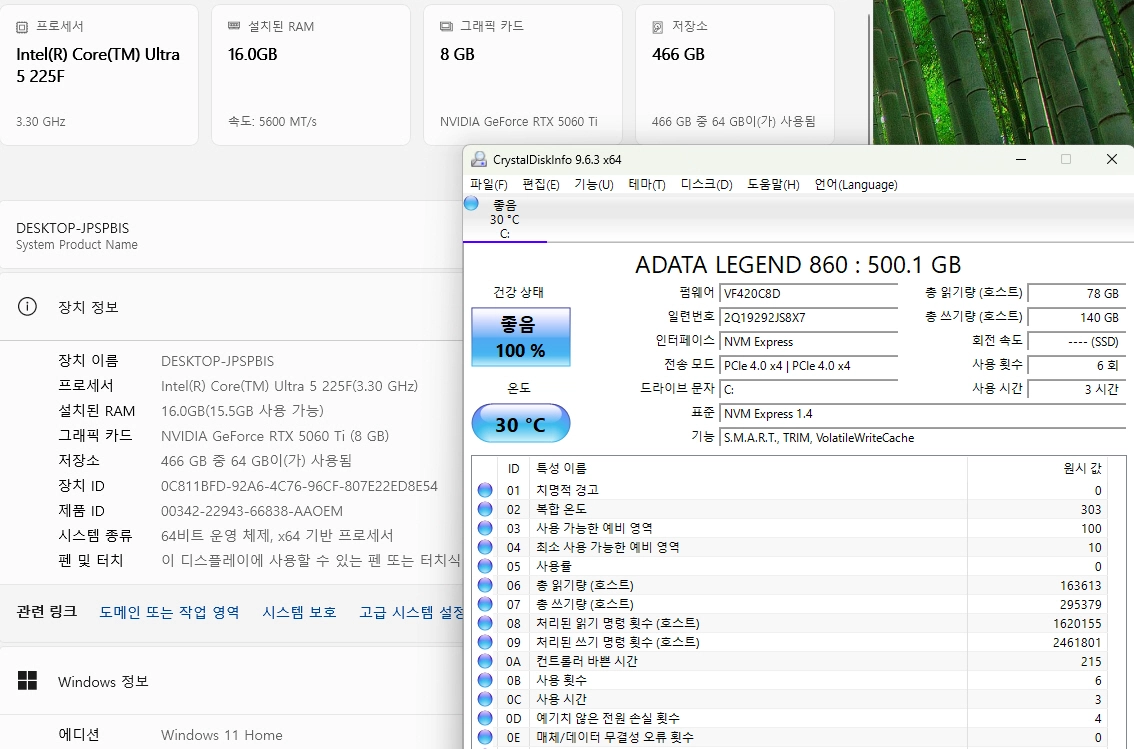
Task: Click the 표준 field showing NVM Express 1.4
Action: (x=922, y=414)
